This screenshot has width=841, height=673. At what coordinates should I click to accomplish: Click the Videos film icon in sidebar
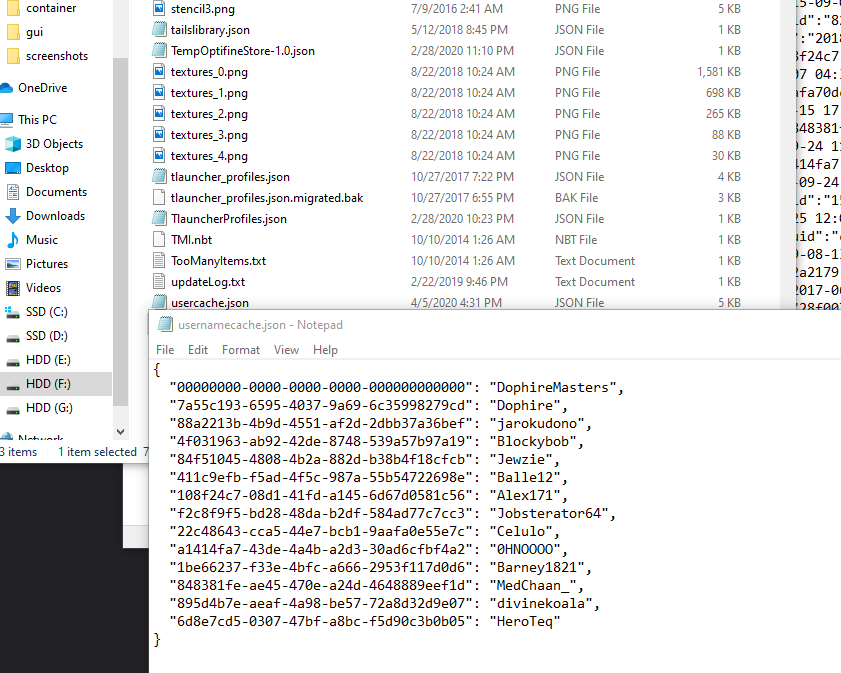click(12, 288)
